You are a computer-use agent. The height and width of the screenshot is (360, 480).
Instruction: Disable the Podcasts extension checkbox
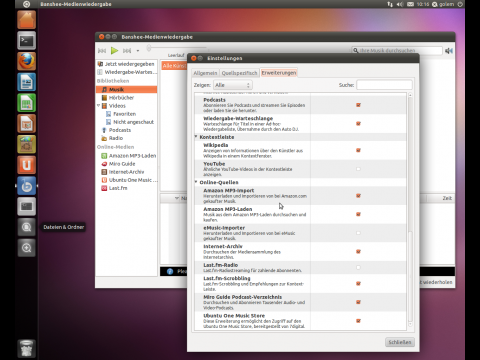(x=358, y=105)
